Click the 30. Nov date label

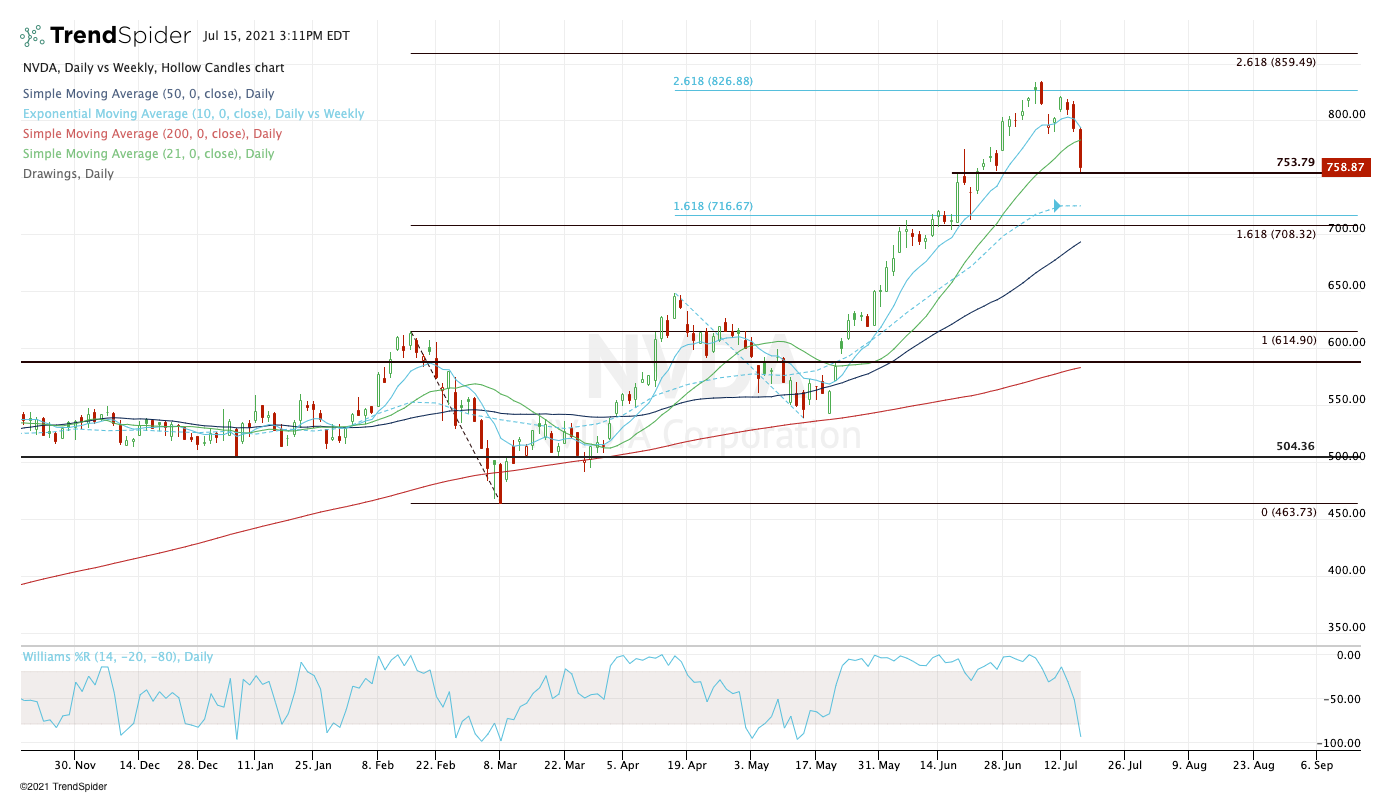click(77, 764)
